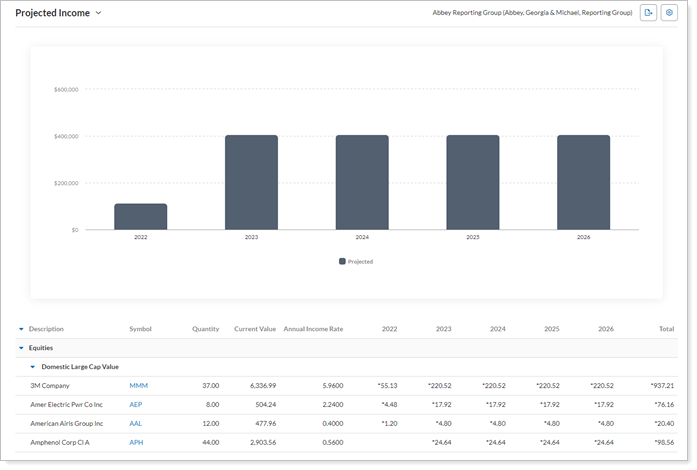697x470 pixels.
Task: Click the Abbey Reporting Group account name
Action: pyautogui.click(x=532, y=13)
